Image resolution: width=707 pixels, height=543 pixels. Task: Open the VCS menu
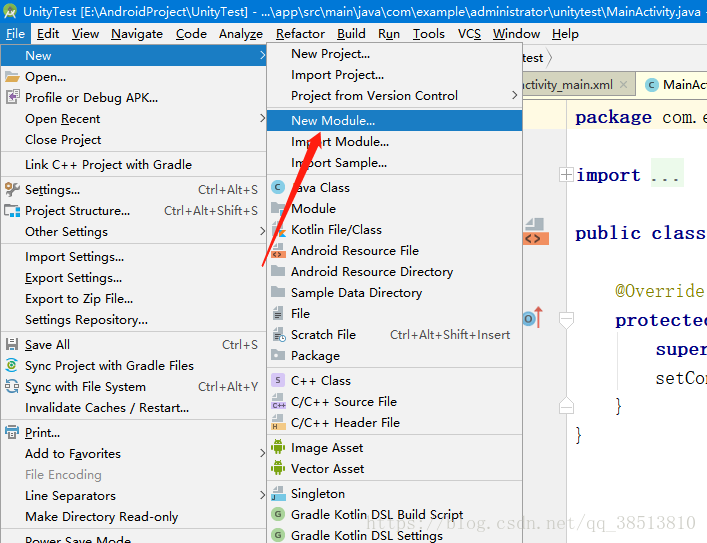[469, 34]
